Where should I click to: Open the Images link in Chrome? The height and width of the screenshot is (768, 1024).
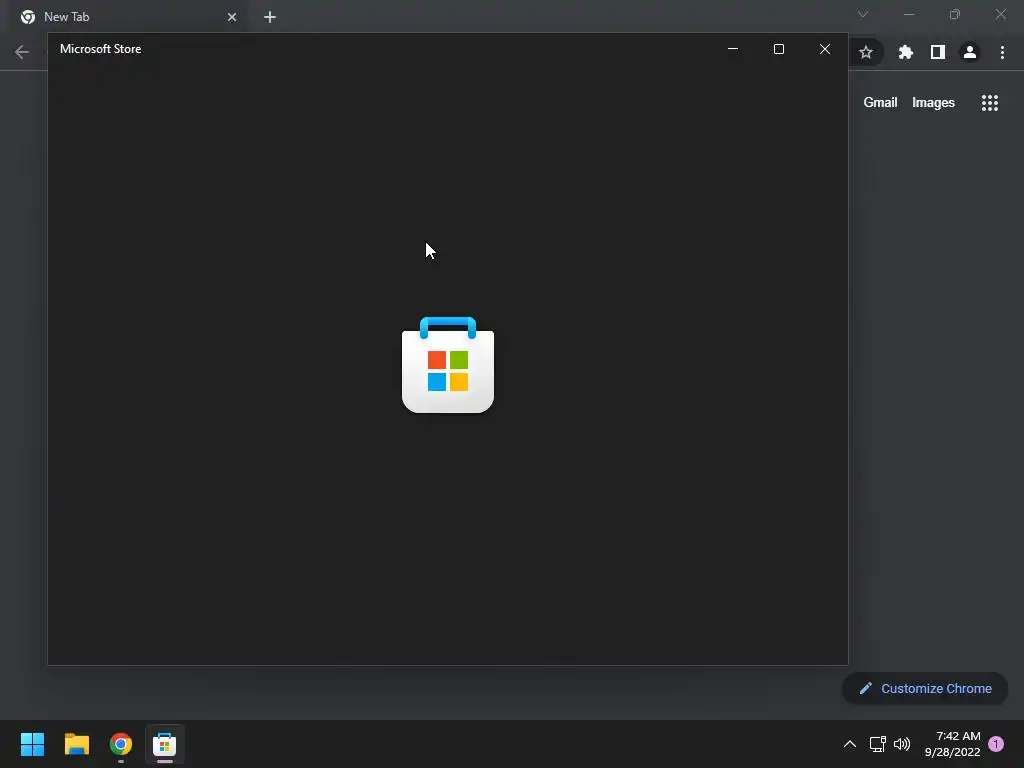pyautogui.click(x=933, y=103)
